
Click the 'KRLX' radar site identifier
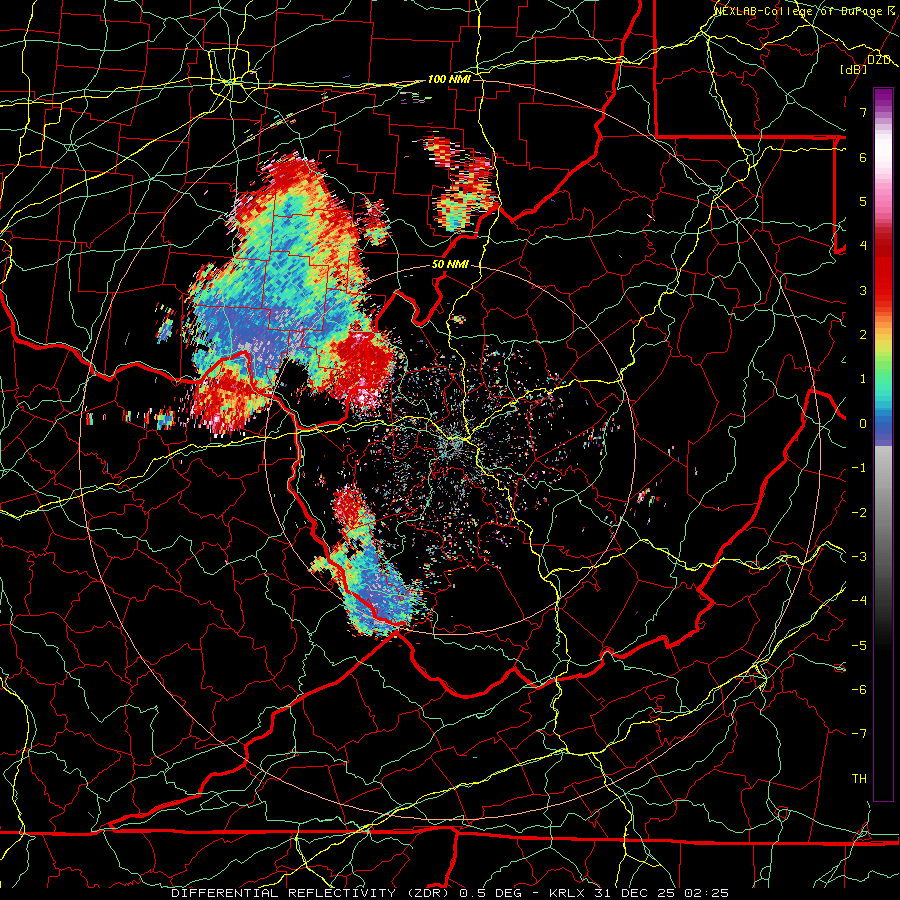click(x=567, y=893)
